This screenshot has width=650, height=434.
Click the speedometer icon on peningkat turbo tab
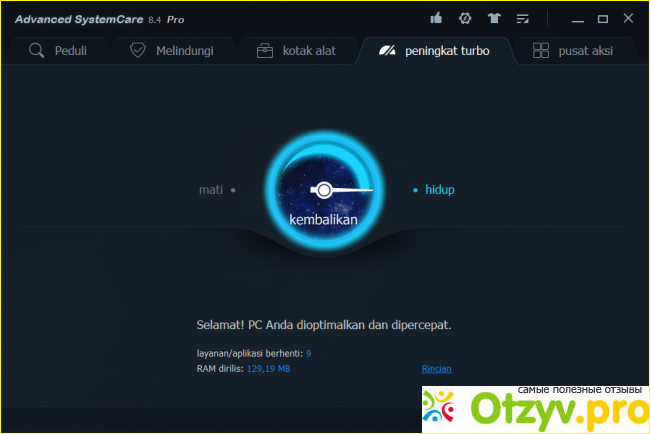point(387,51)
